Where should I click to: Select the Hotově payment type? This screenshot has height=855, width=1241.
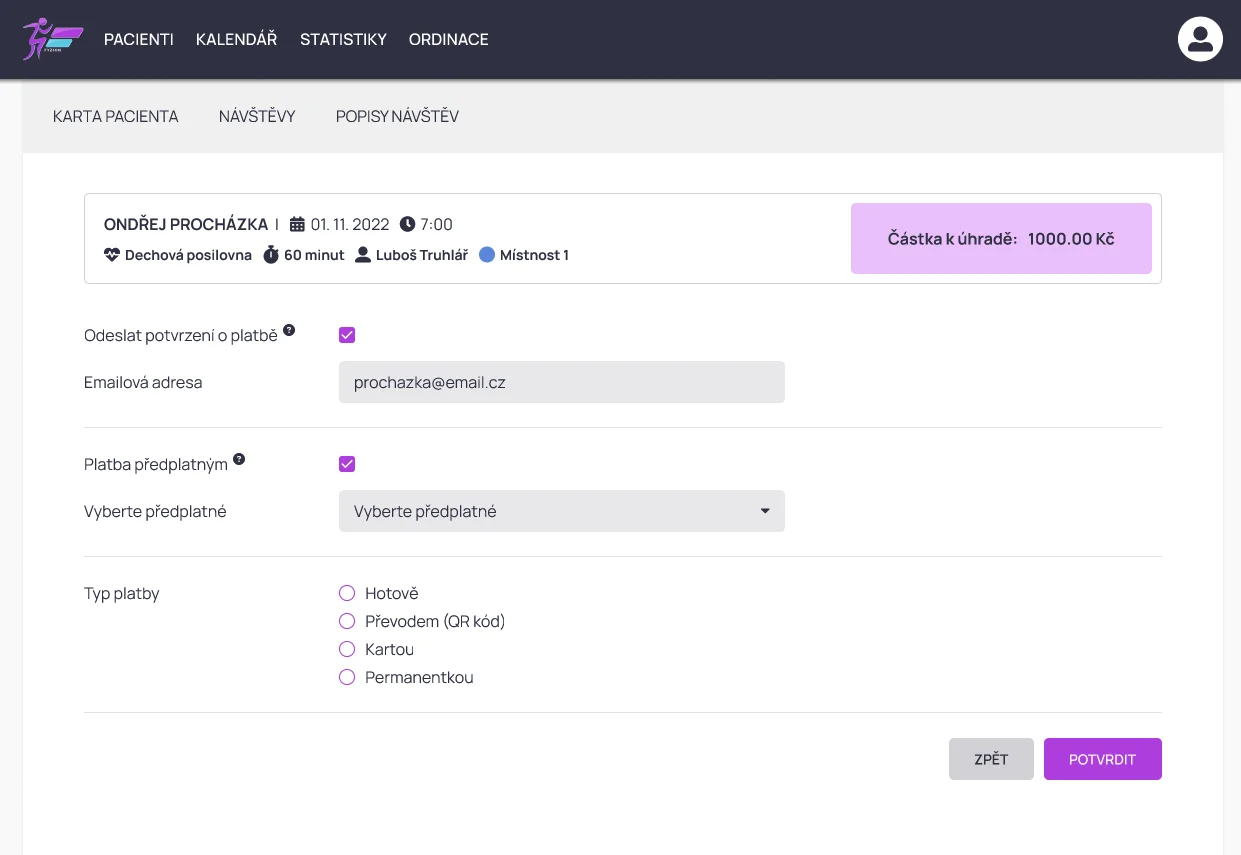(348, 594)
